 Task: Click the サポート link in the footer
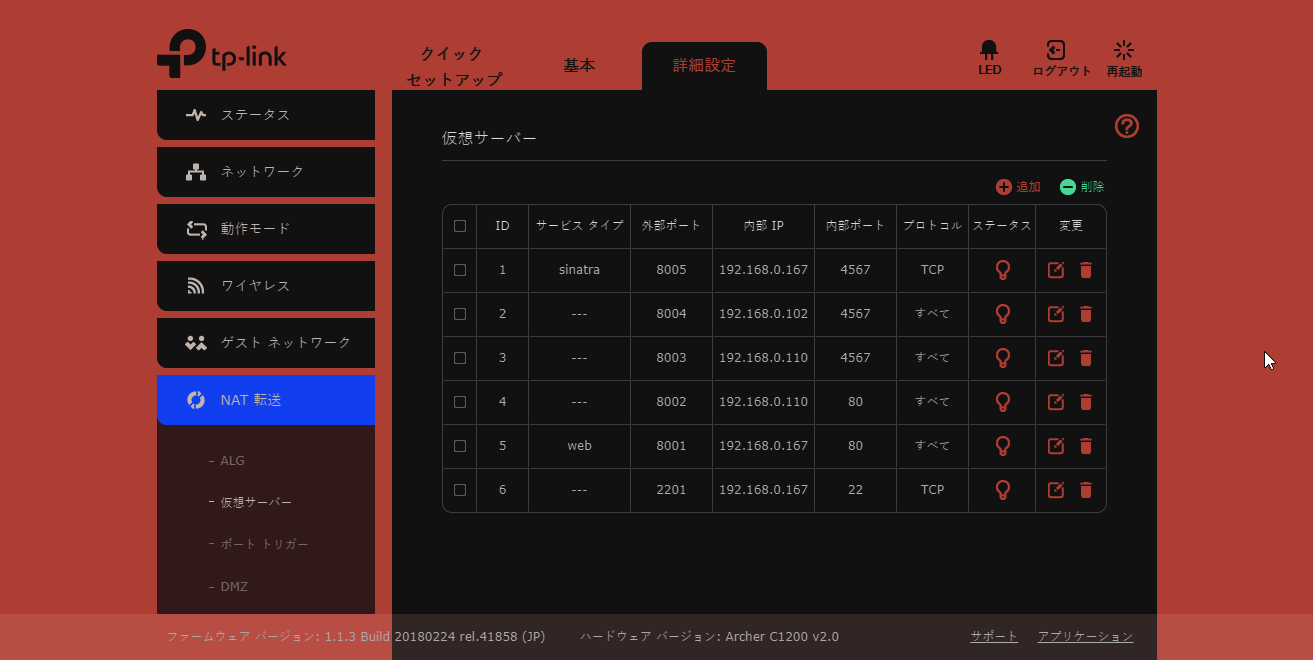[992, 635]
